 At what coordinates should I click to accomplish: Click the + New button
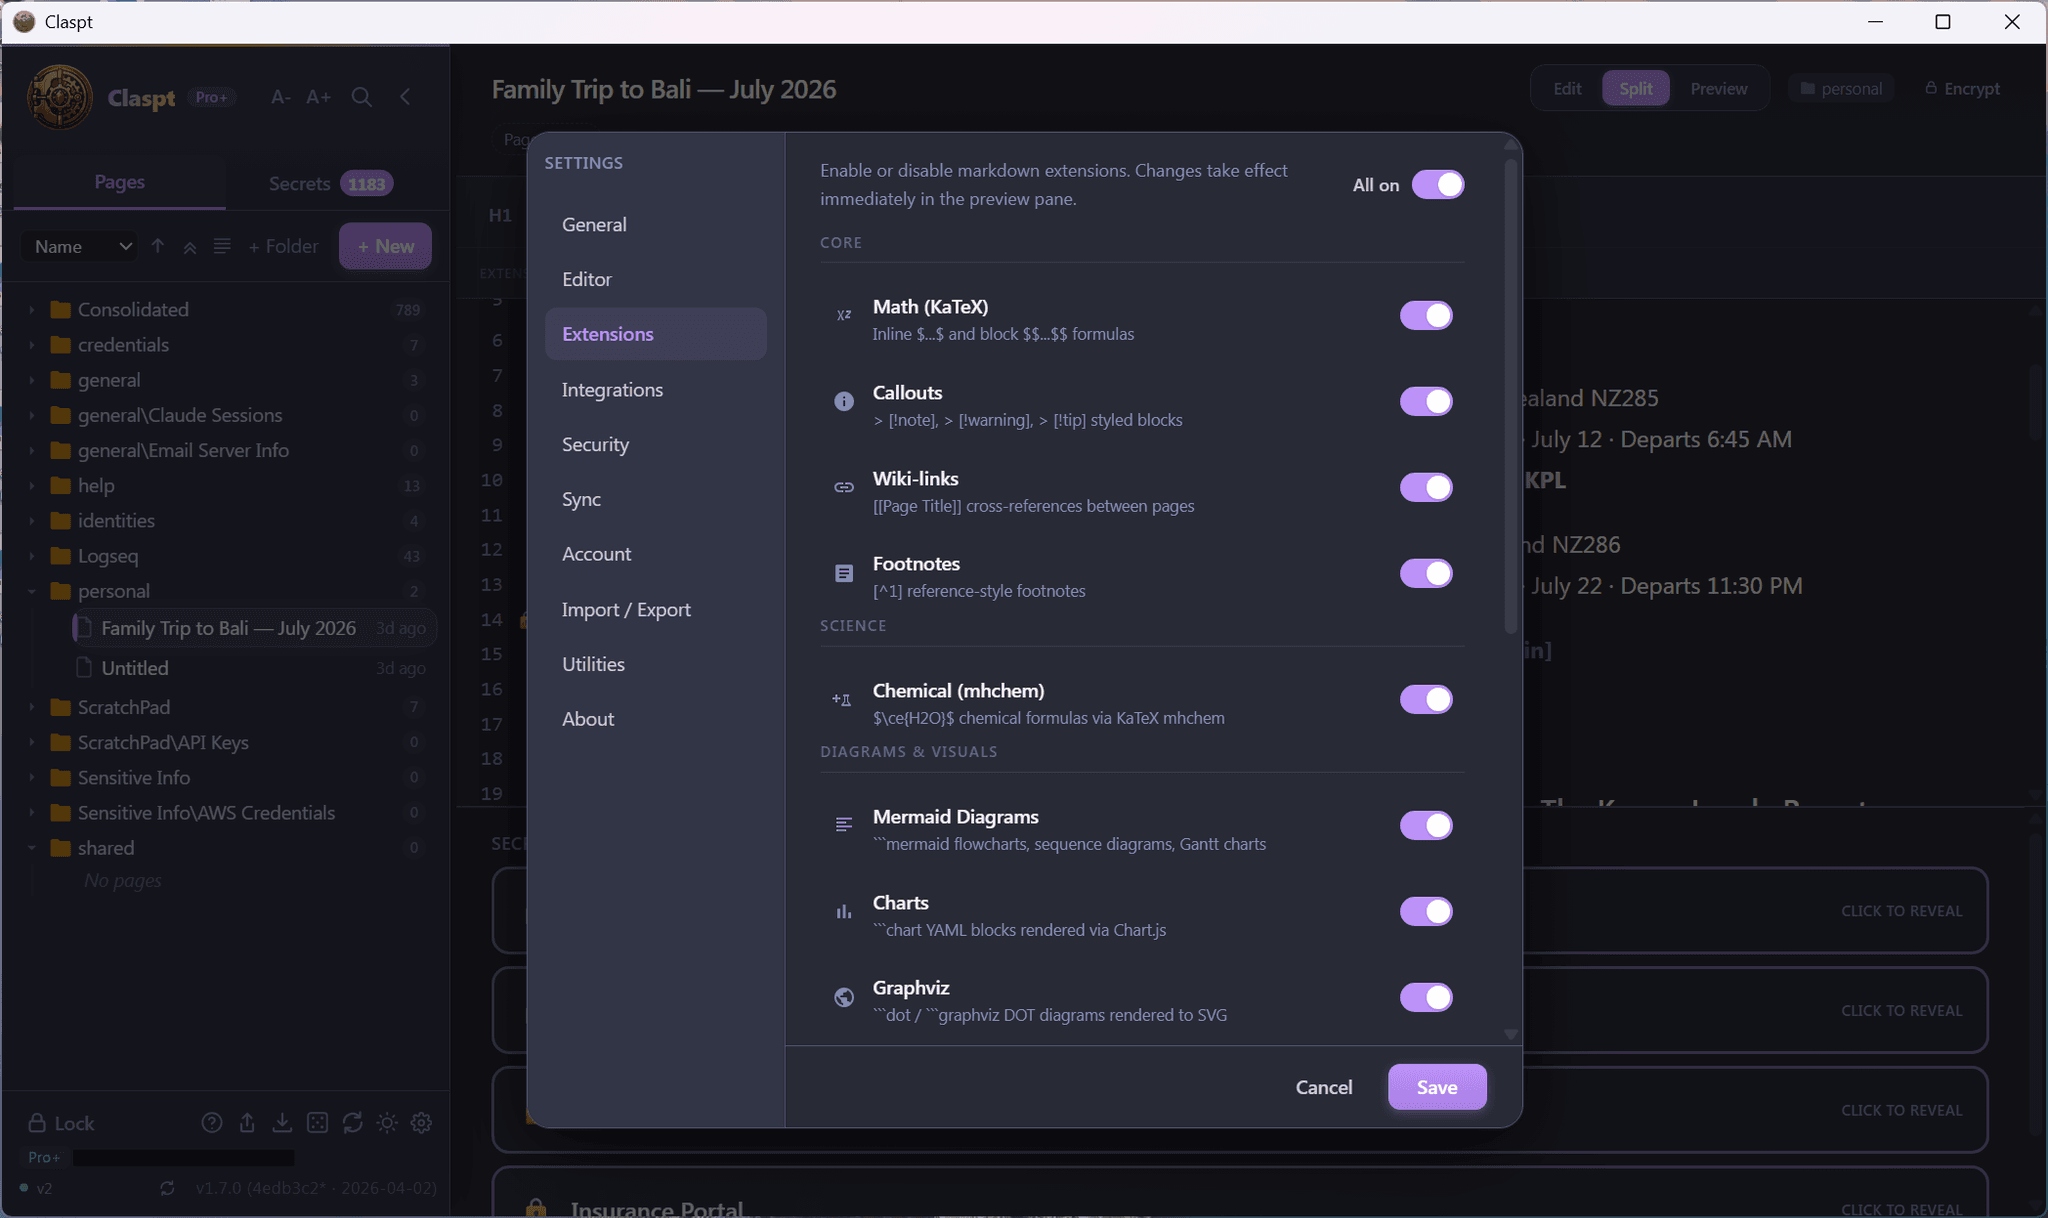pos(385,246)
